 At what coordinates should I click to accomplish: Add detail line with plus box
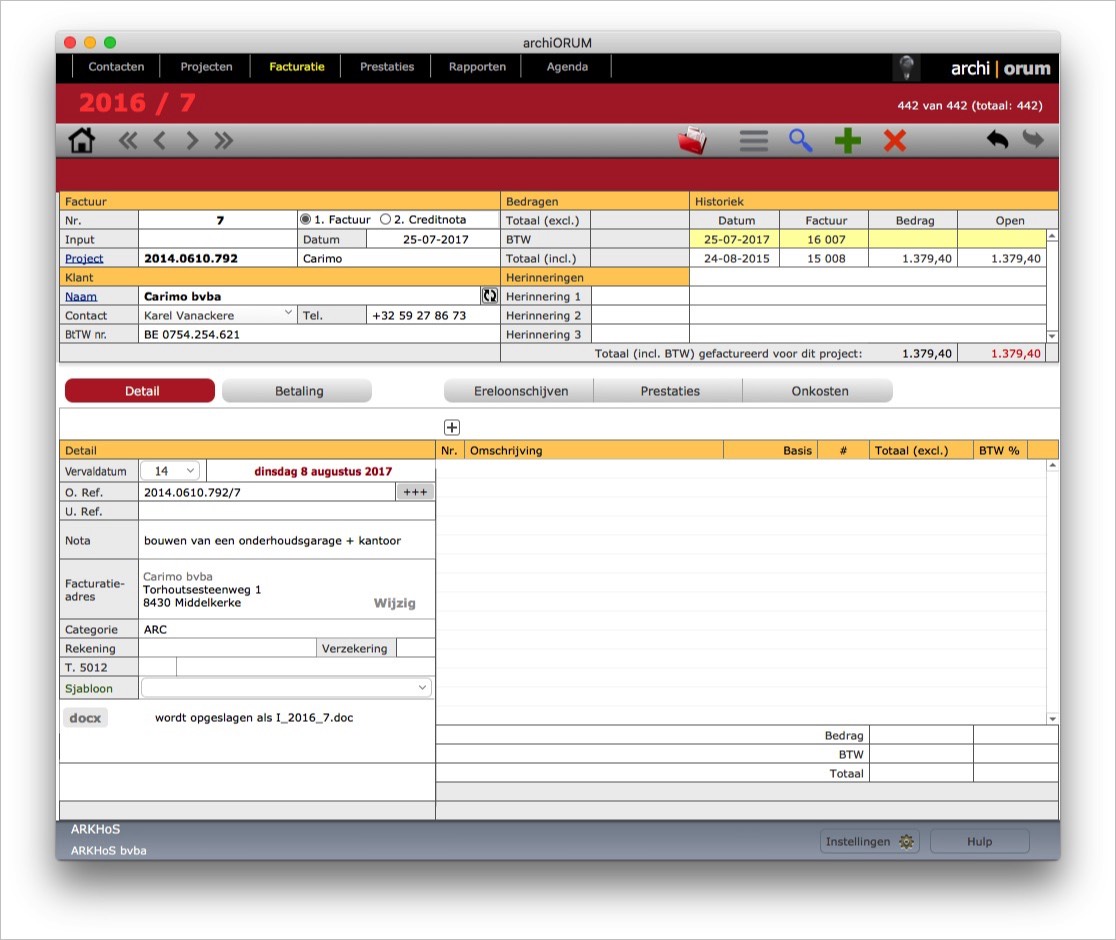(452, 427)
